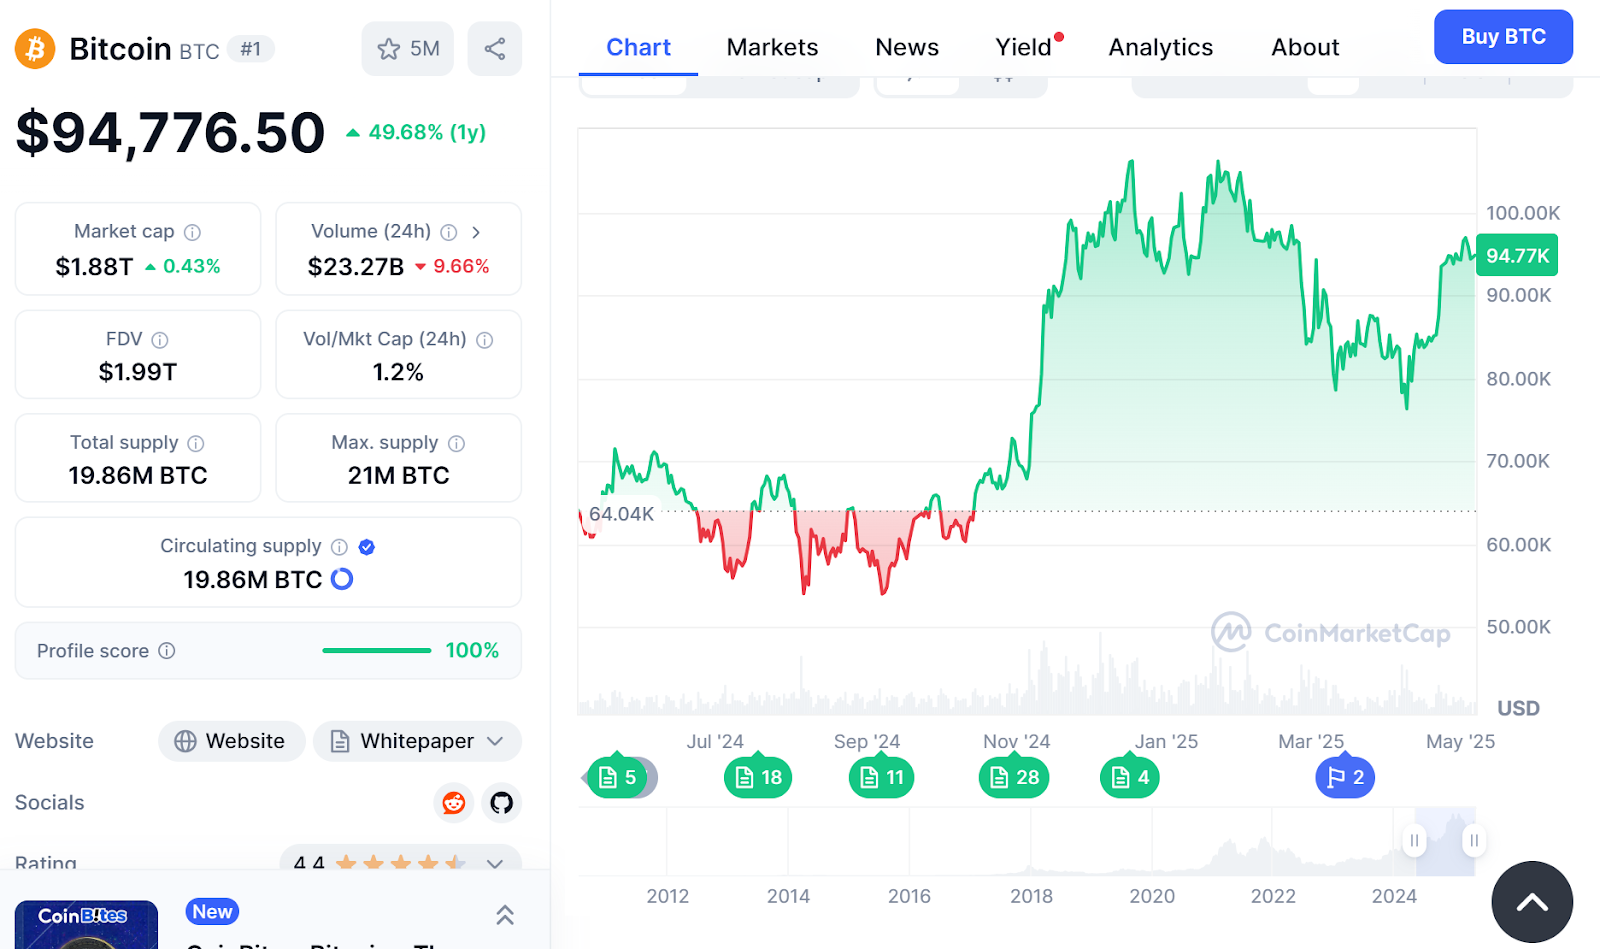Open the share icon button

coord(494,48)
